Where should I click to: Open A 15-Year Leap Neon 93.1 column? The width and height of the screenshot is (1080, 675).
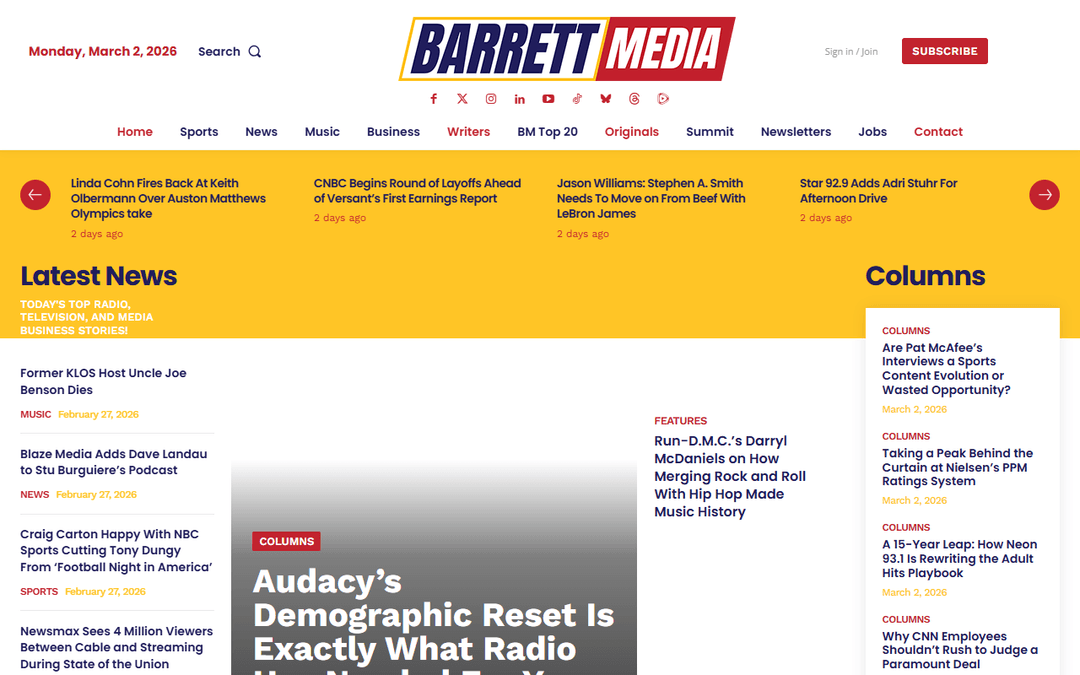959,559
